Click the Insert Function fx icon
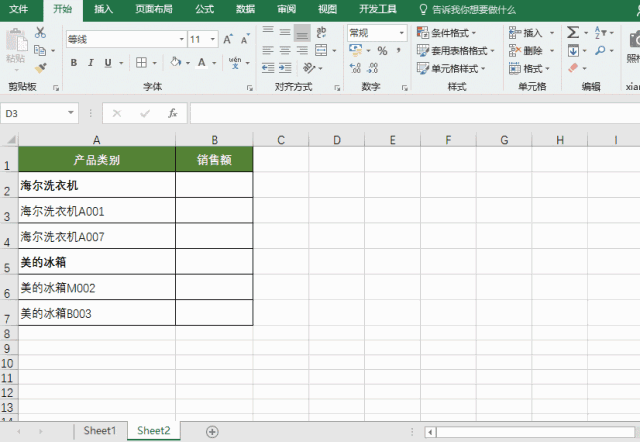Screen dimensions: 640x442 (173, 113)
